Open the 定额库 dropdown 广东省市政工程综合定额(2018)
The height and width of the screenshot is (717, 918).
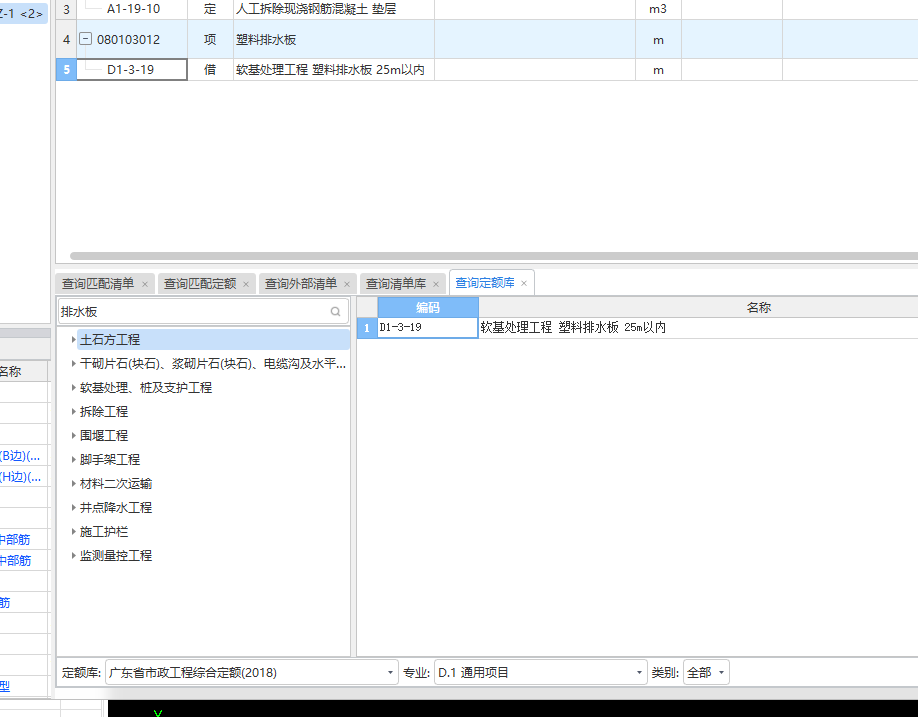[x=252, y=673]
